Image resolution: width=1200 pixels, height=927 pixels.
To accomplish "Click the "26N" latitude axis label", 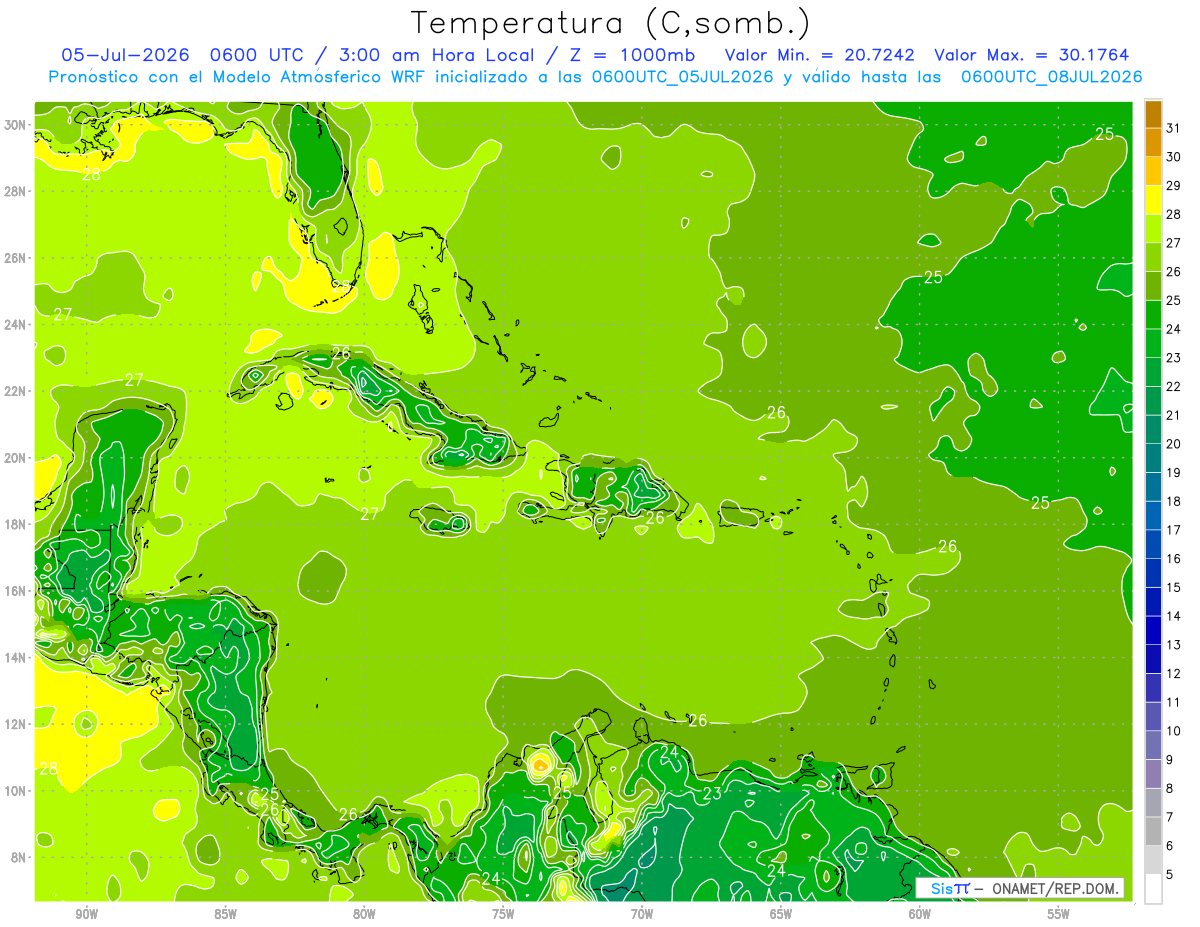I will (x=17, y=258).
